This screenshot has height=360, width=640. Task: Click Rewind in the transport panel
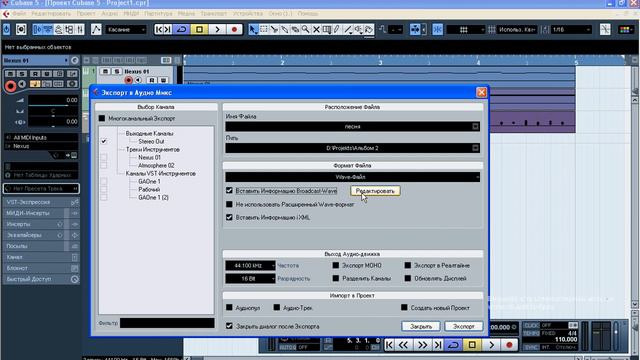coord(404,345)
